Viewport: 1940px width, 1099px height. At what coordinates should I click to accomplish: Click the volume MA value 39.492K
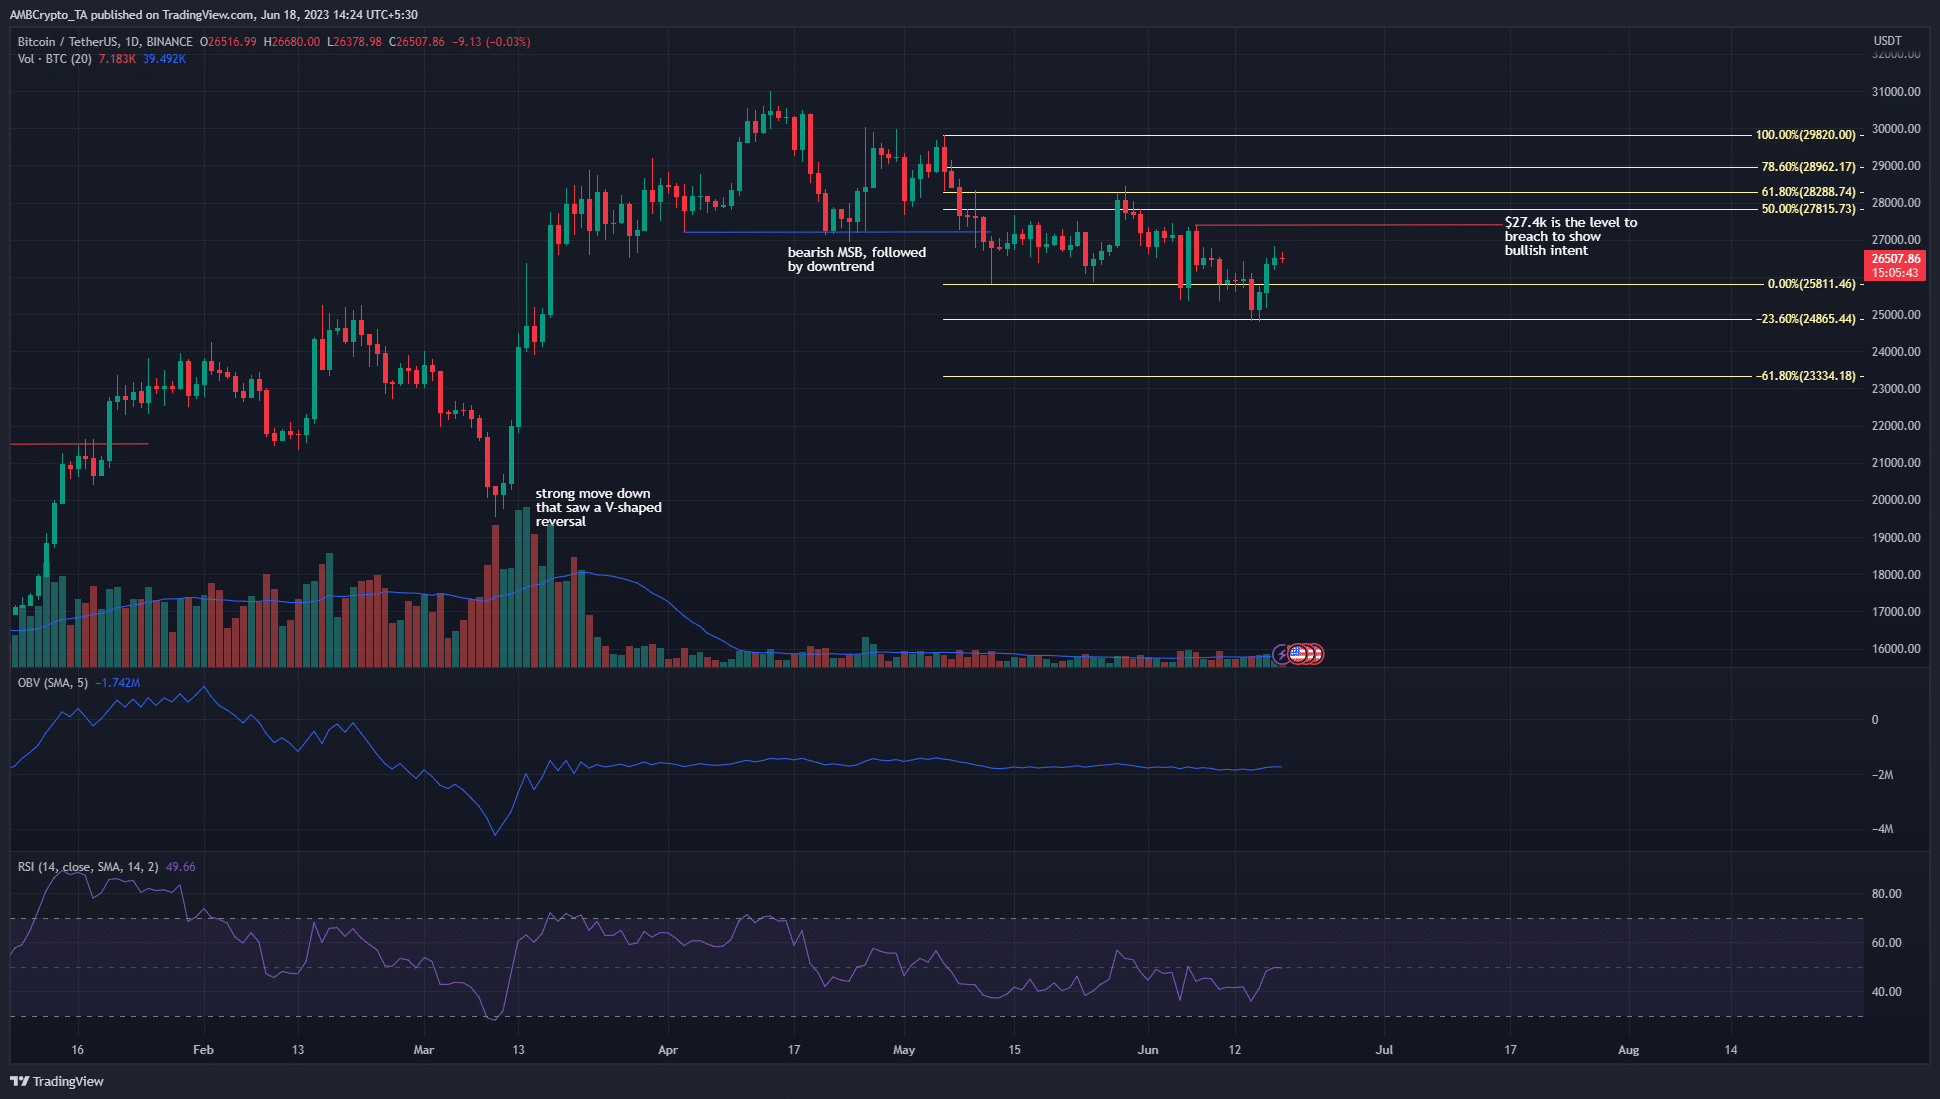coord(164,59)
